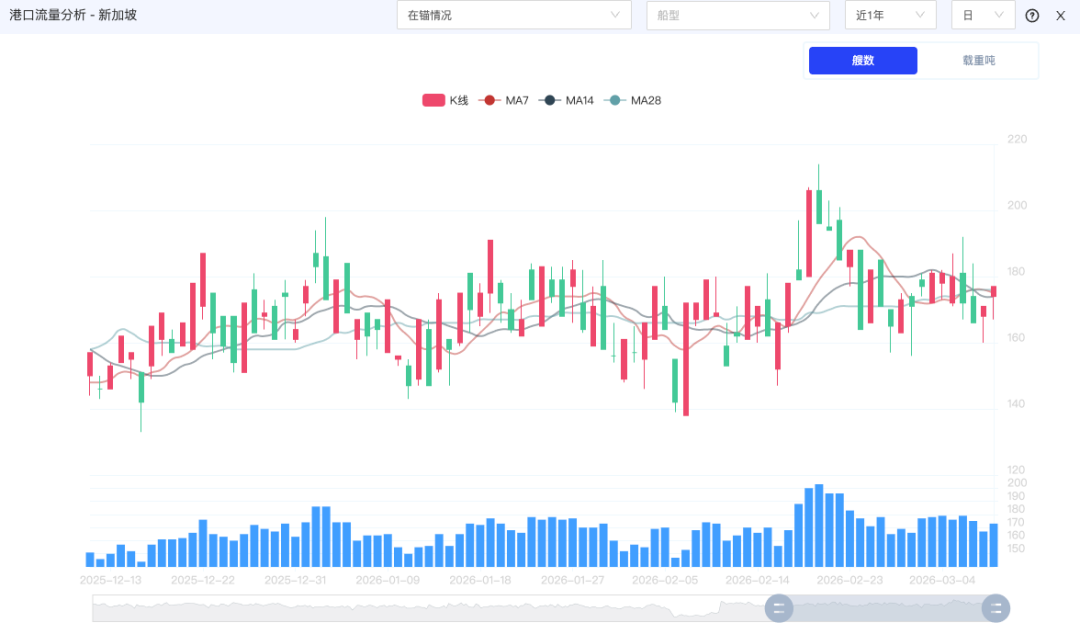Click the red candlestick with the lowest bottom
Viewport: 1080px width, 634px height.
pyautogui.click(x=686, y=358)
